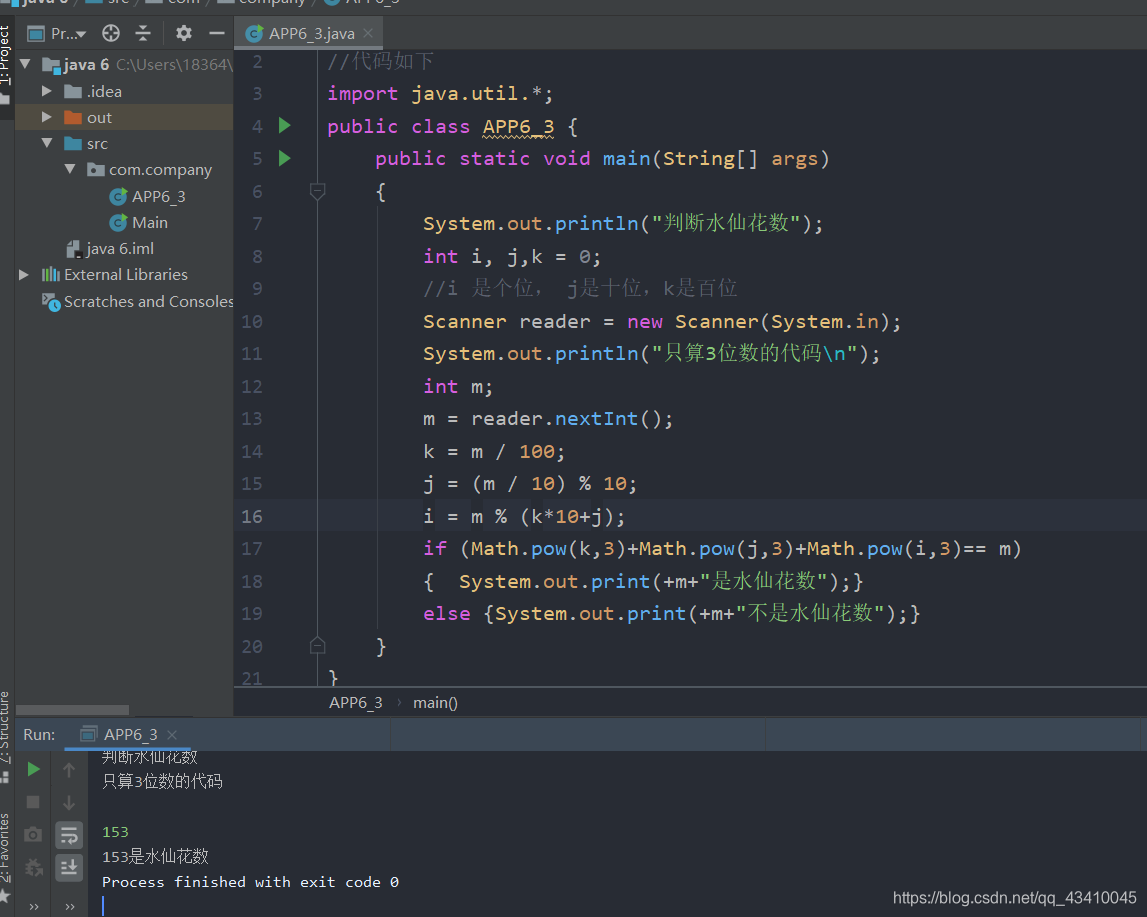Click the '只算3位数的代码' console output line
Image resolution: width=1147 pixels, height=917 pixels.
tap(162, 781)
